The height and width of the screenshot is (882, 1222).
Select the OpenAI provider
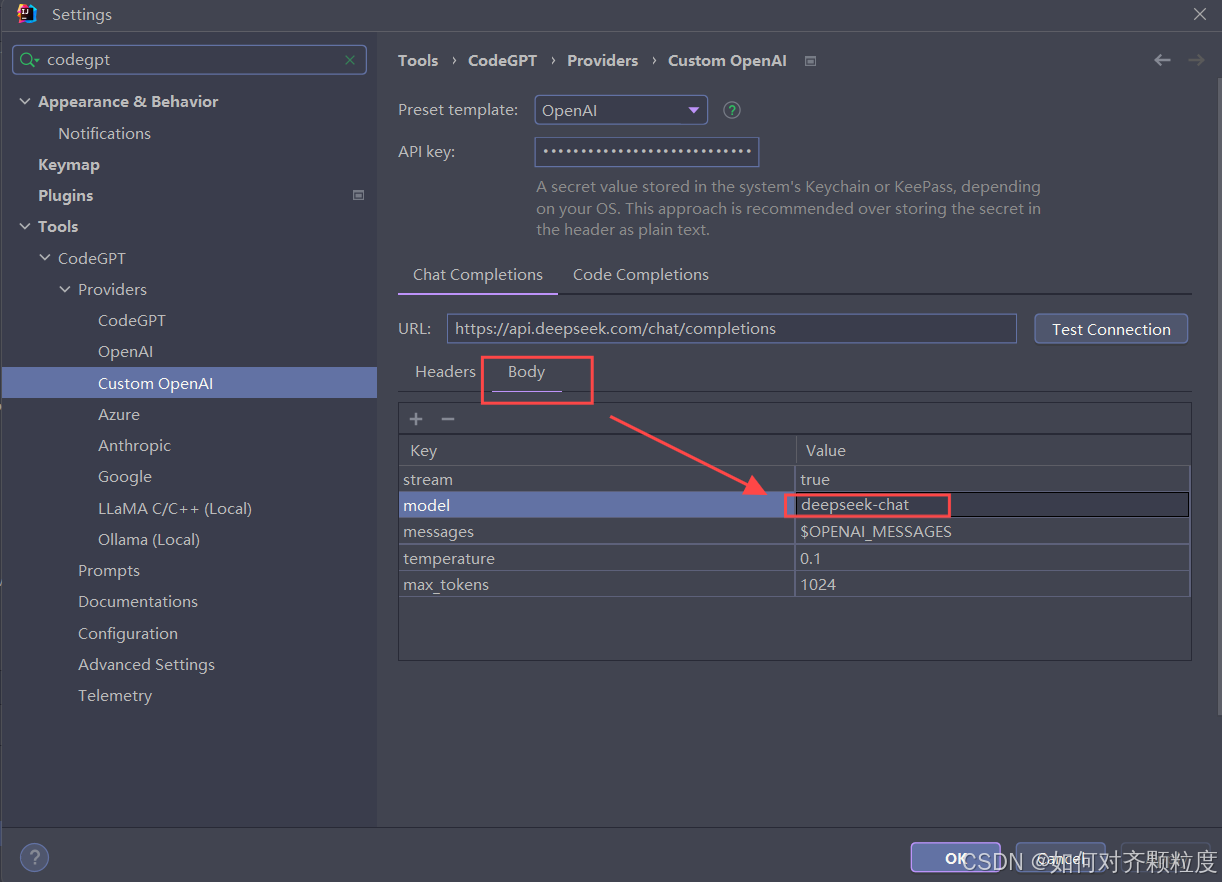(125, 352)
